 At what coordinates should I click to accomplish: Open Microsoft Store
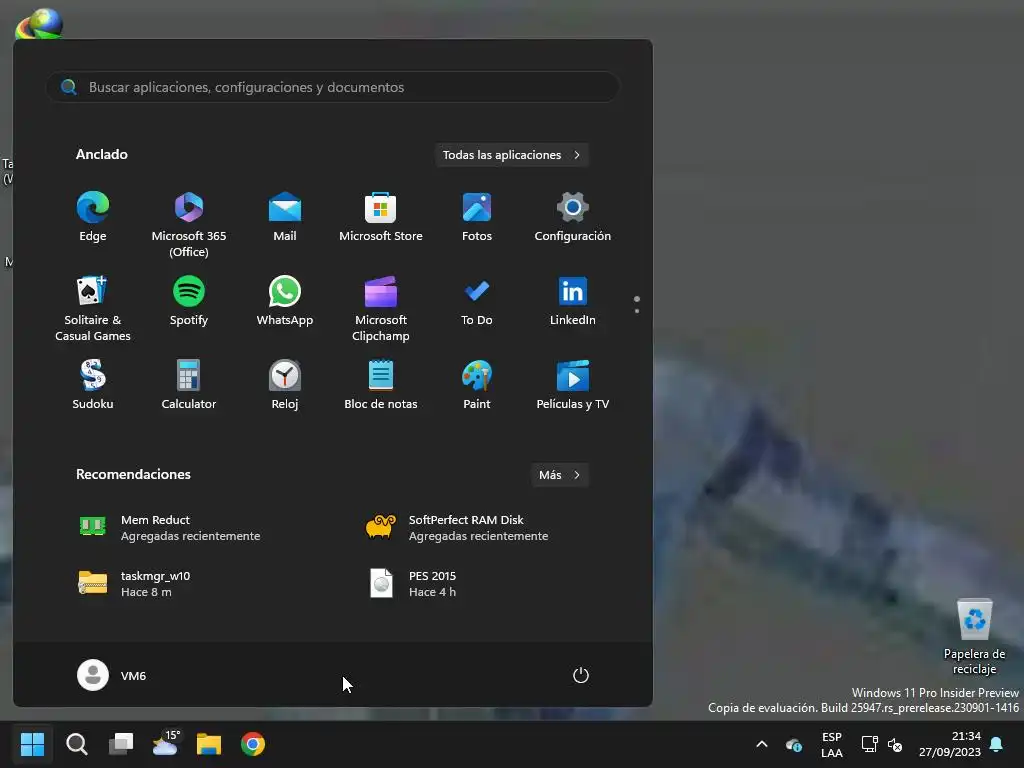[381, 217]
